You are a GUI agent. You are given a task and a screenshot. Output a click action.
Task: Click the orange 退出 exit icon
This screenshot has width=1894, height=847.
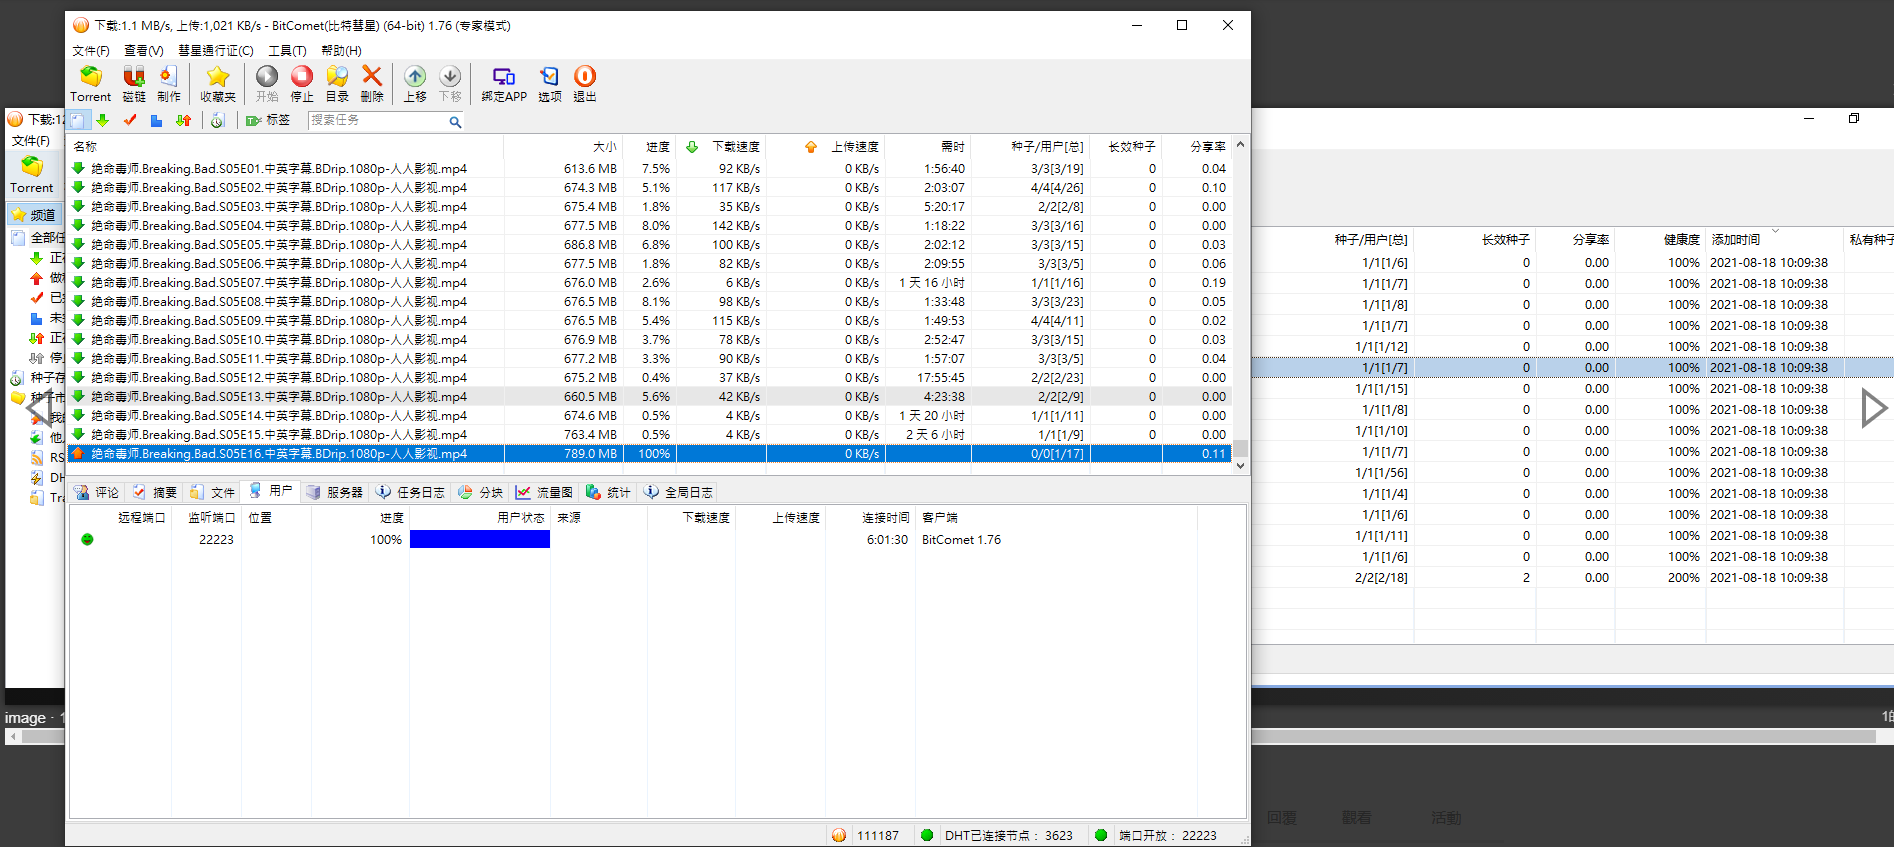click(585, 84)
